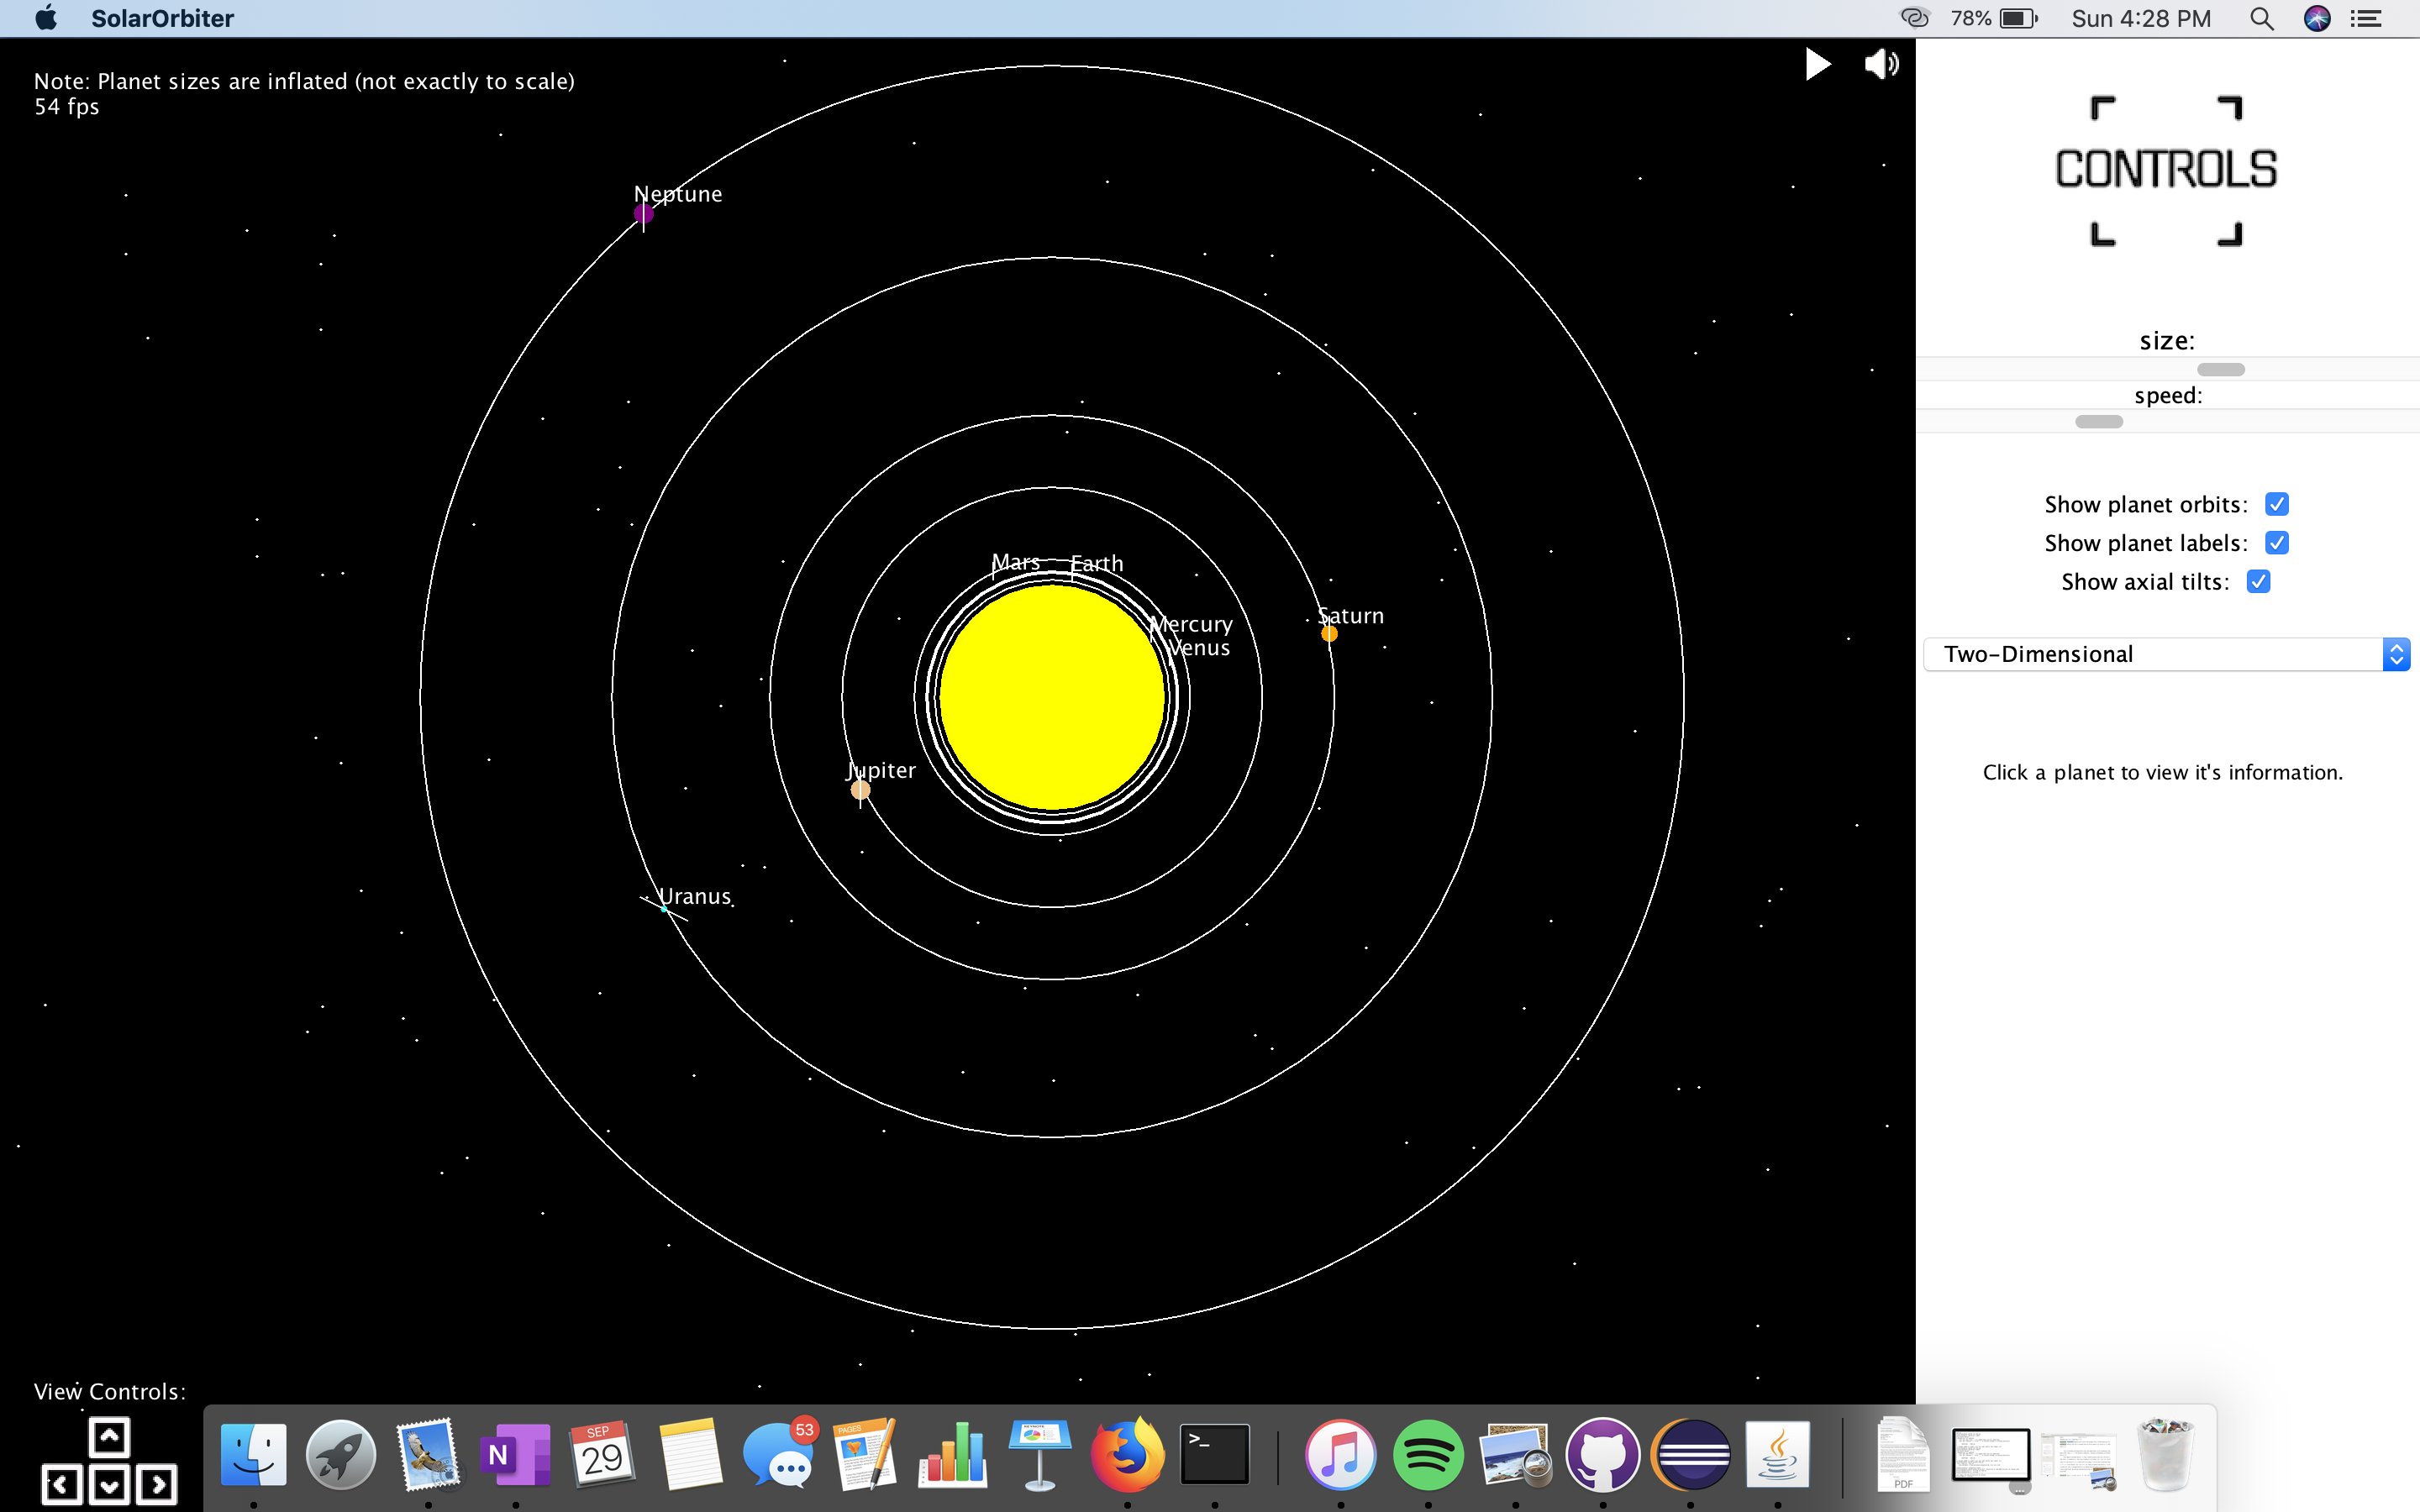Click the speed slider handle

click(x=2098, y=421)
